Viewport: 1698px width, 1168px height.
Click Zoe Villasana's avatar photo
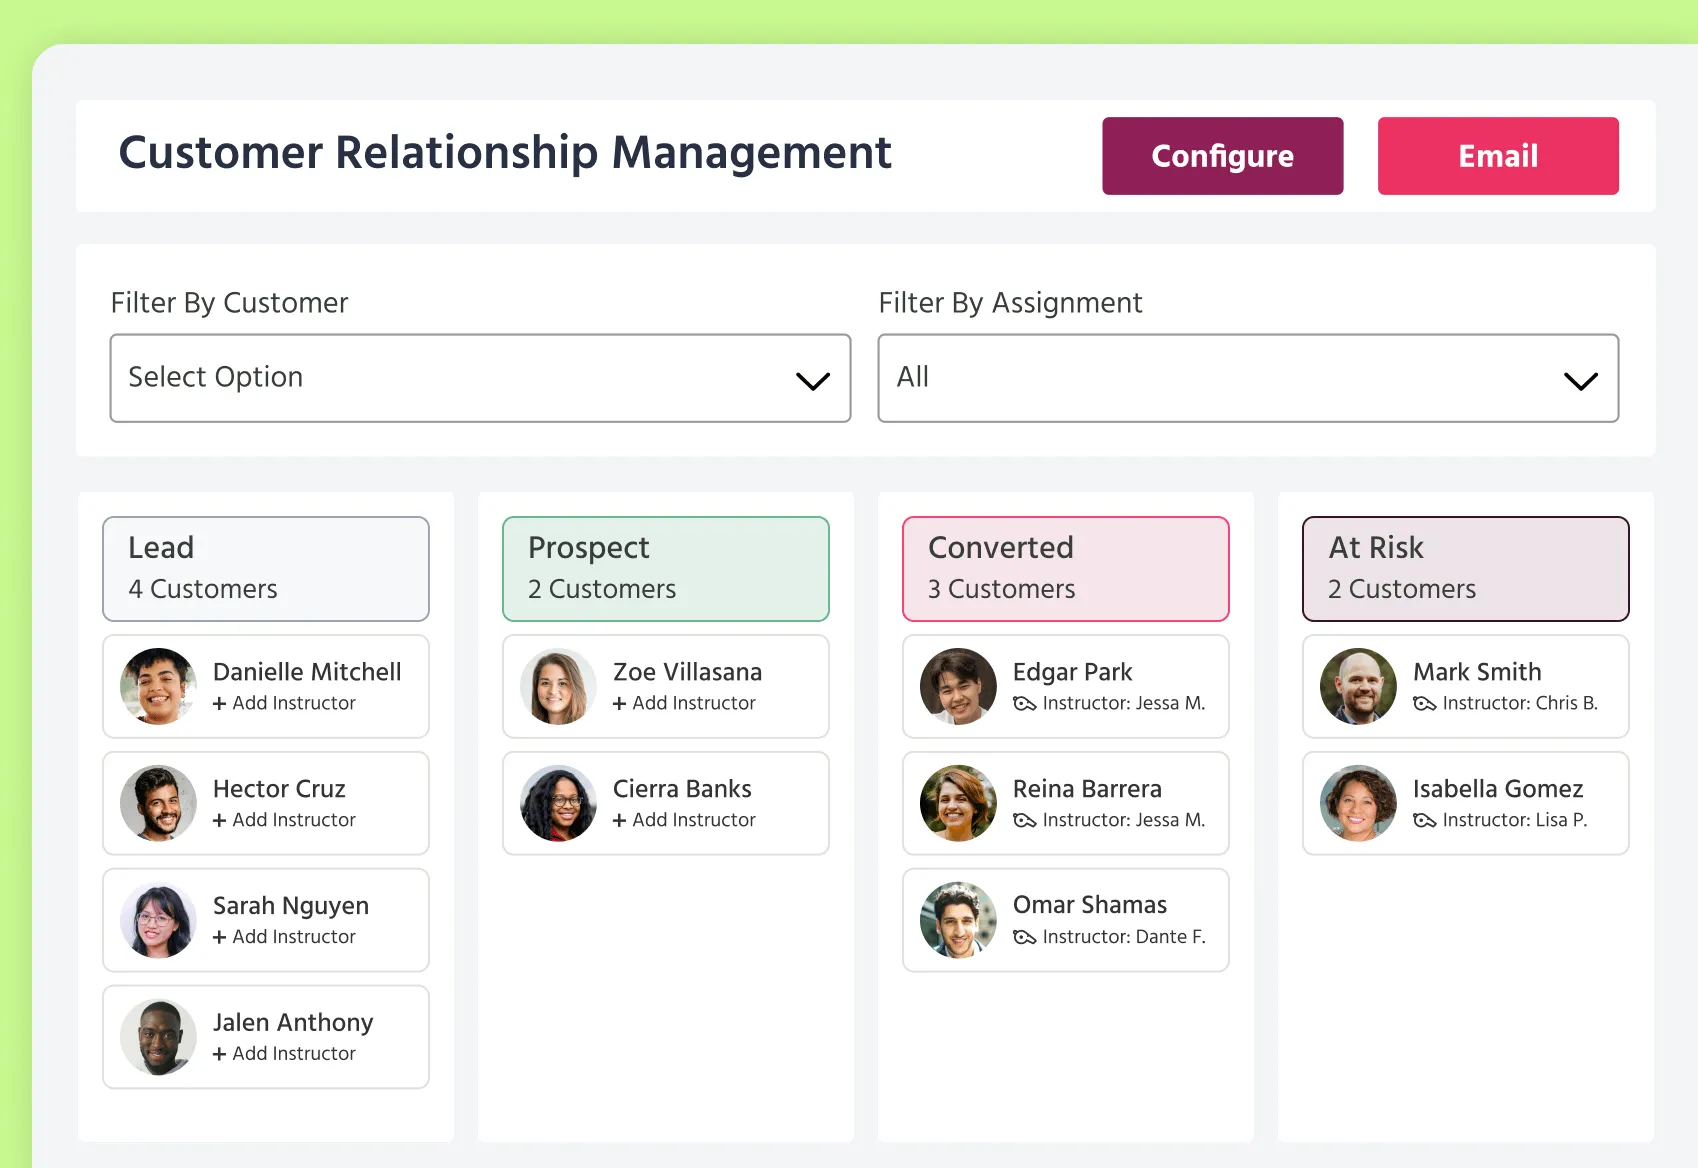[x=558, y=686]
